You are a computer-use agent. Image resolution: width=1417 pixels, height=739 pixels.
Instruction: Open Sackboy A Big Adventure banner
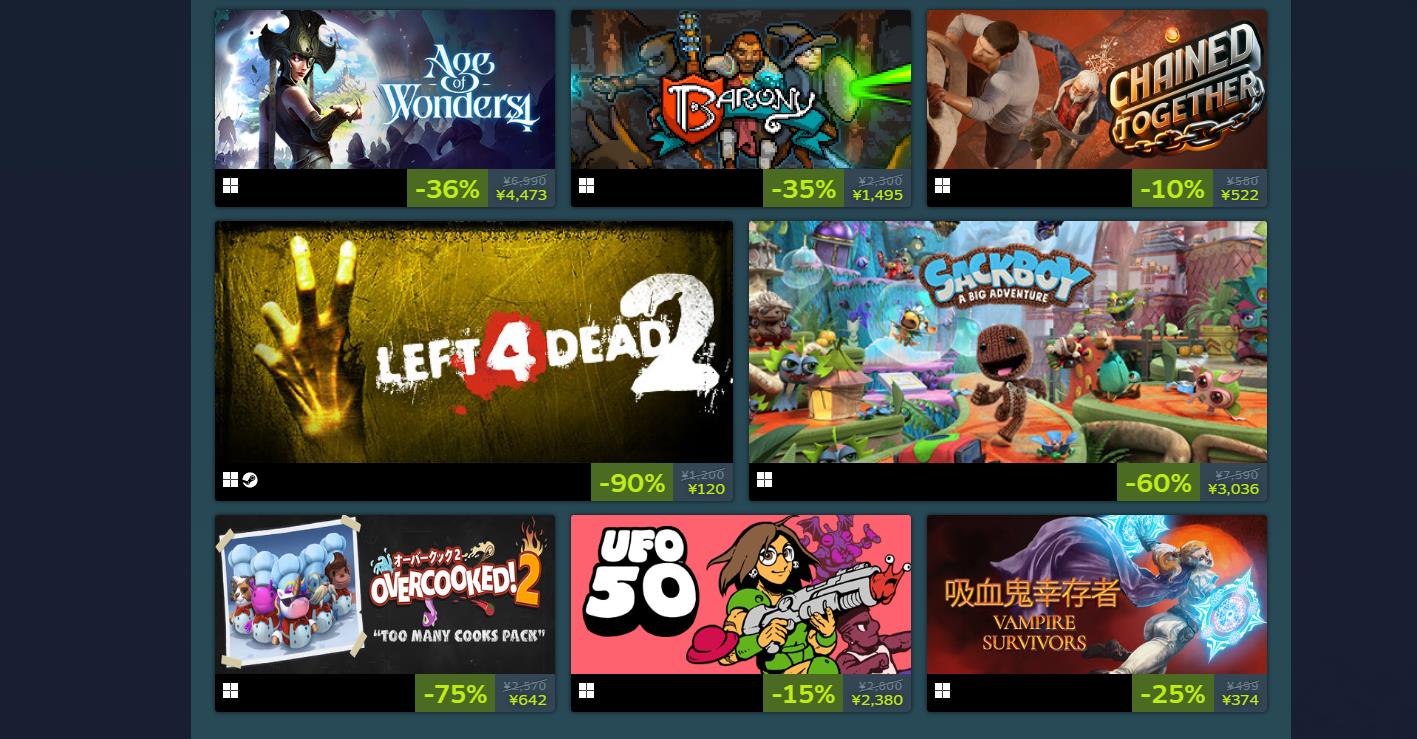[1008, 342]
